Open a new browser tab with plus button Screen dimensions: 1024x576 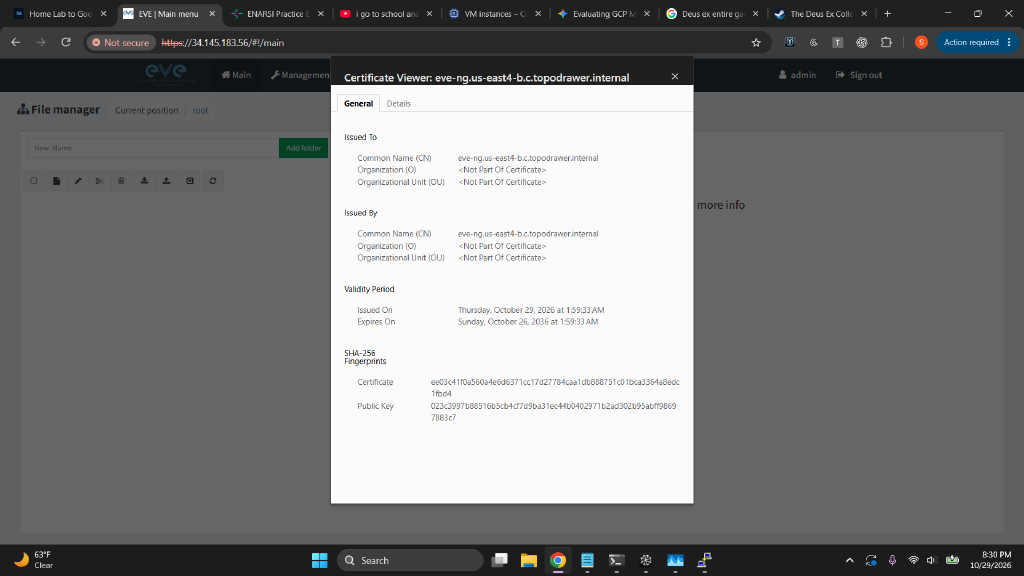click(x=887, y=14)
